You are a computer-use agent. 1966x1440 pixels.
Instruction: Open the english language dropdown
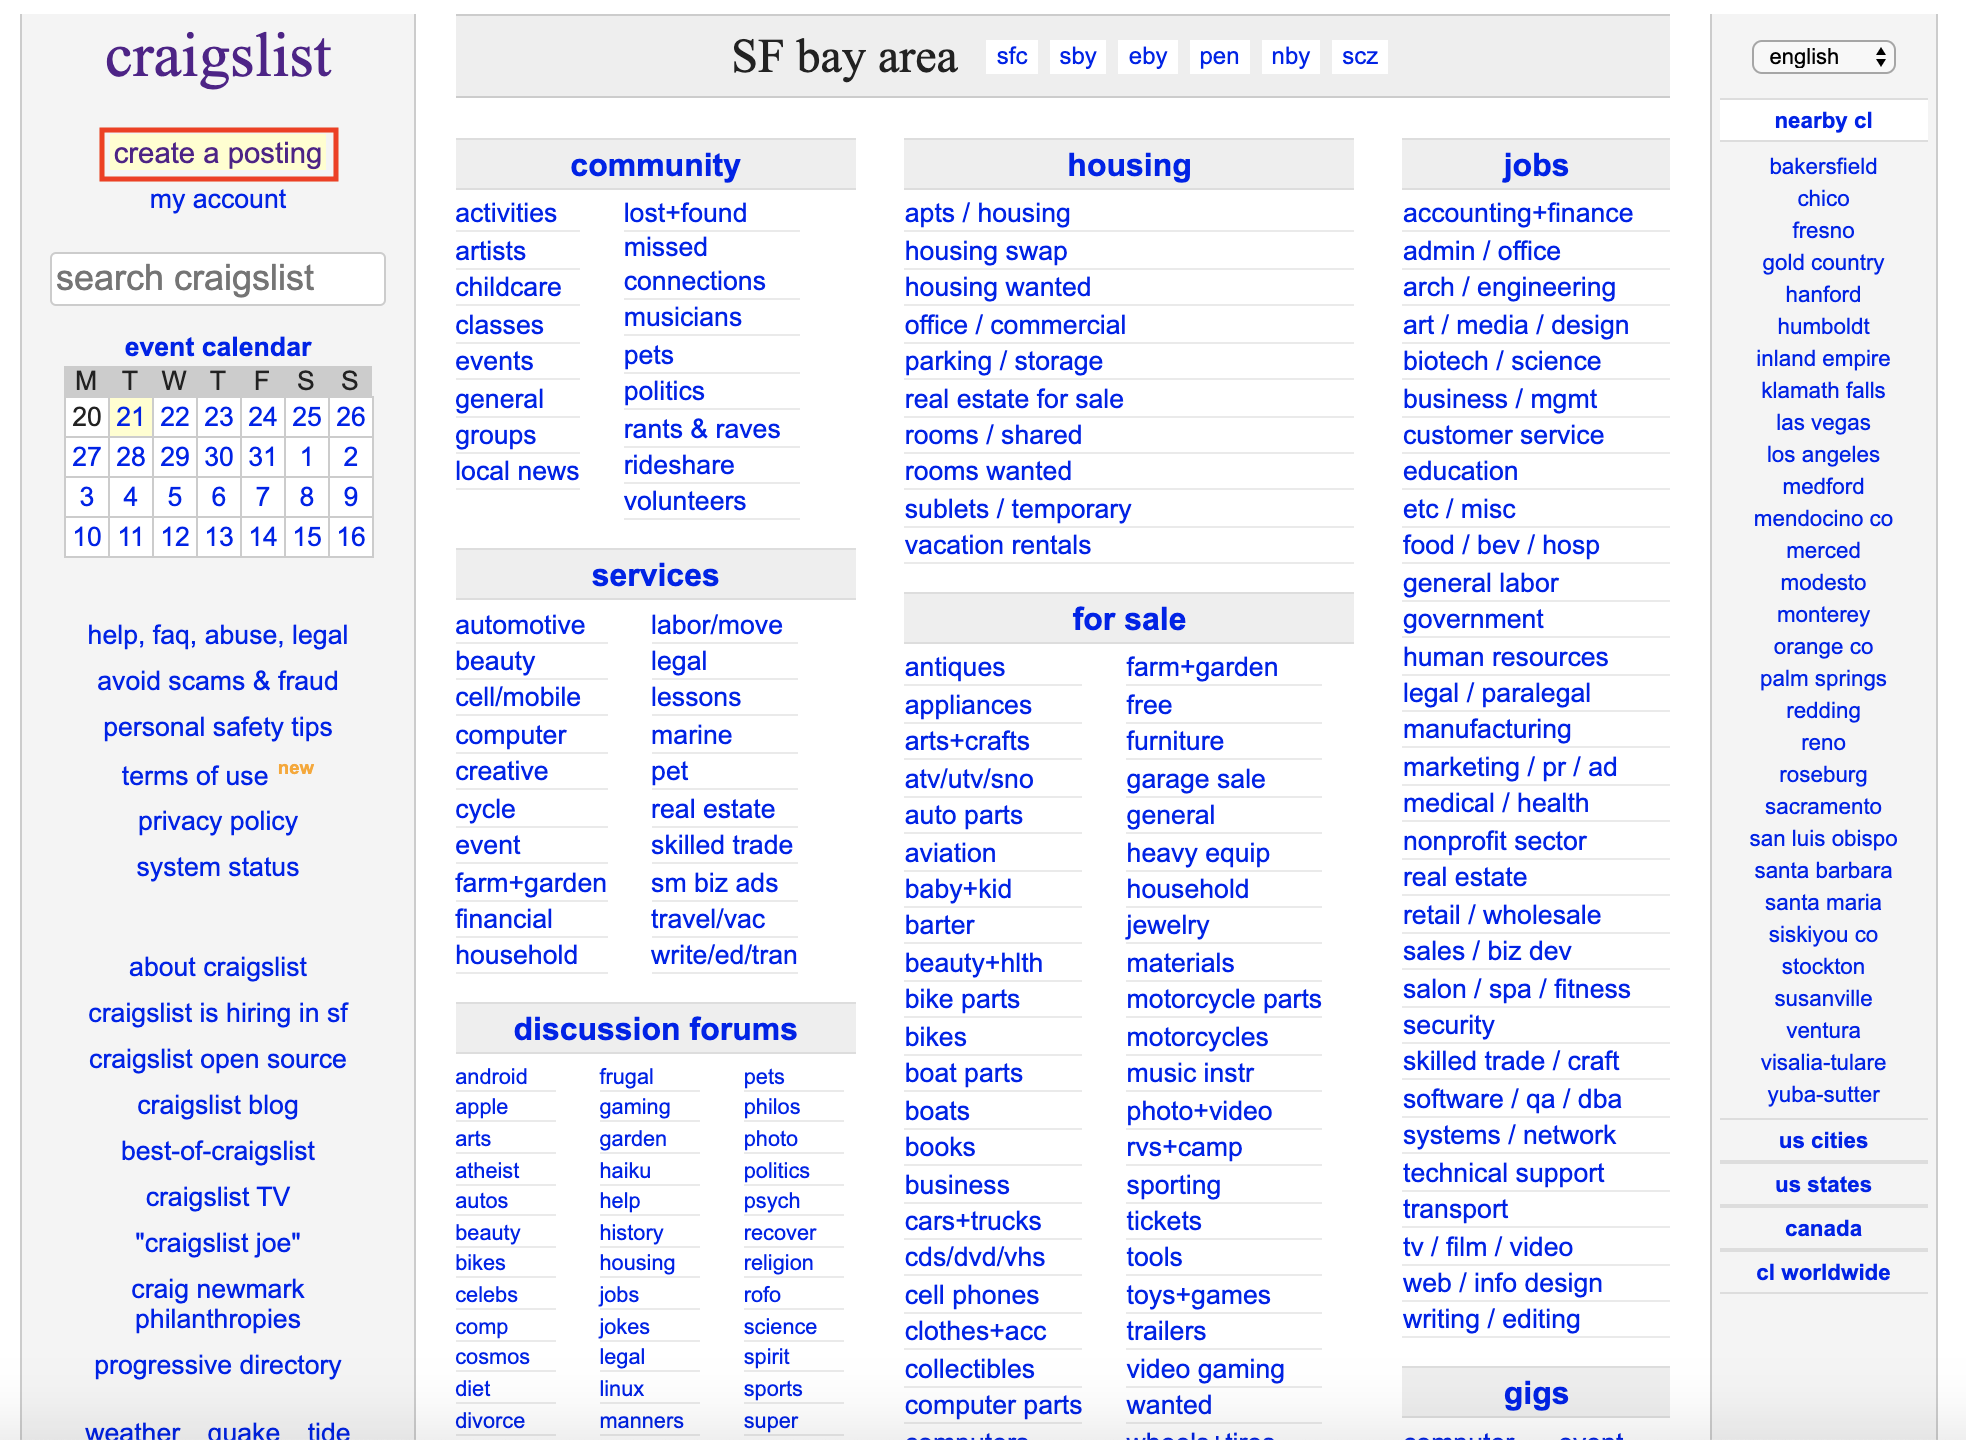coord(1823,57)
